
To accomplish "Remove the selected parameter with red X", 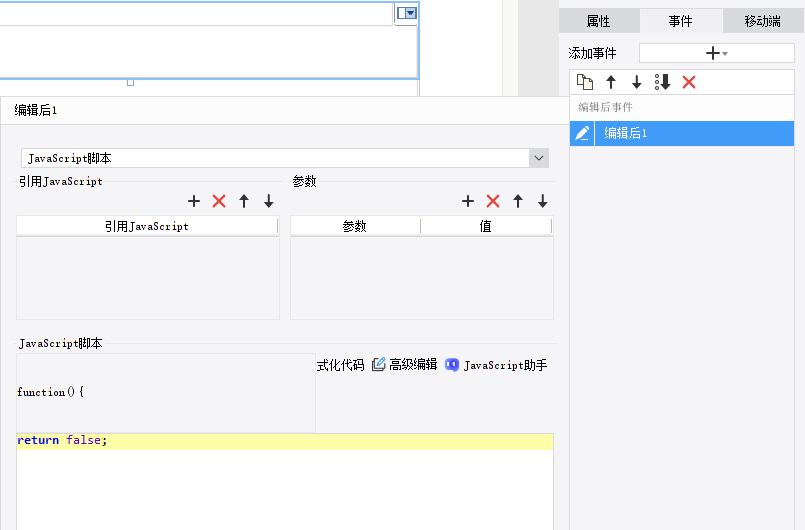I will tap(493, 201).
